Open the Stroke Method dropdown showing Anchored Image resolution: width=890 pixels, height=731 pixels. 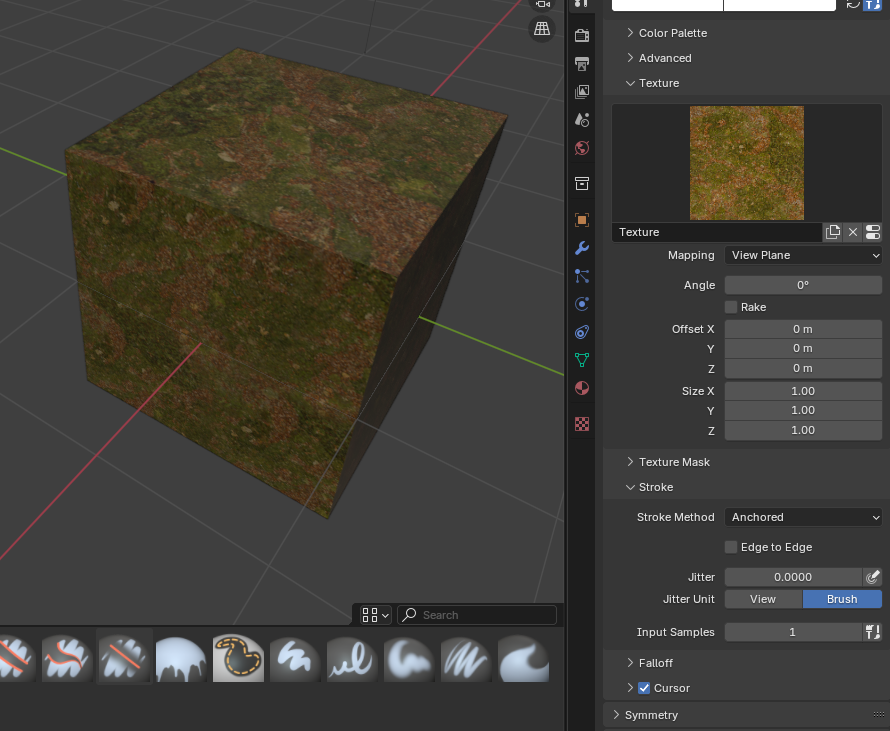point(803,517)
